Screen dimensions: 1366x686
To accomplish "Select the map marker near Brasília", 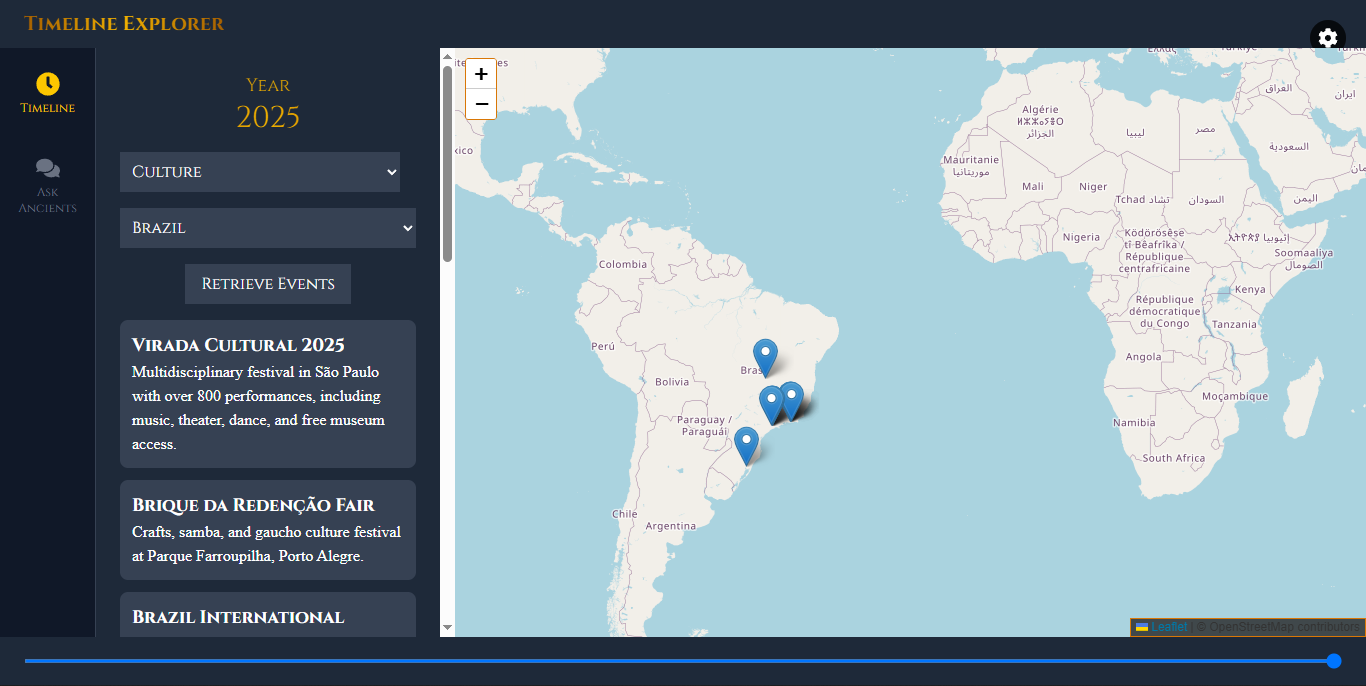I will click(765, 359).
